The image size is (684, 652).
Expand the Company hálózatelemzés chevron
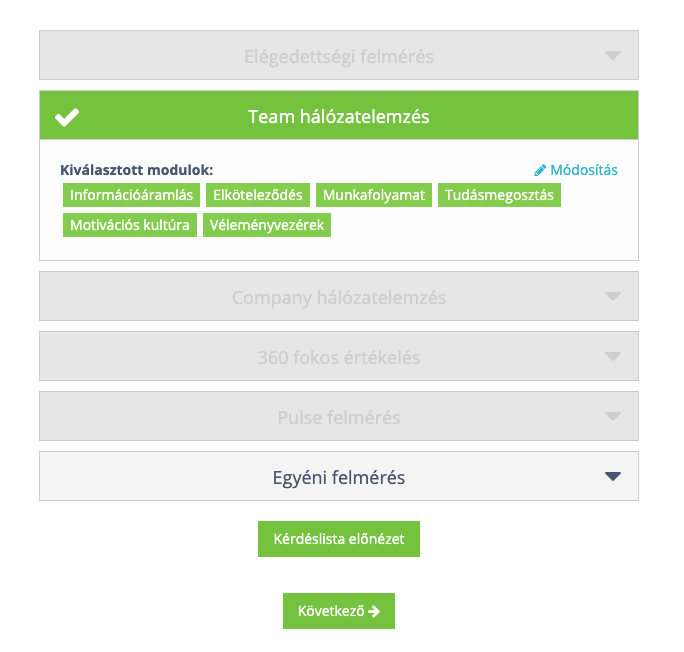613,297
